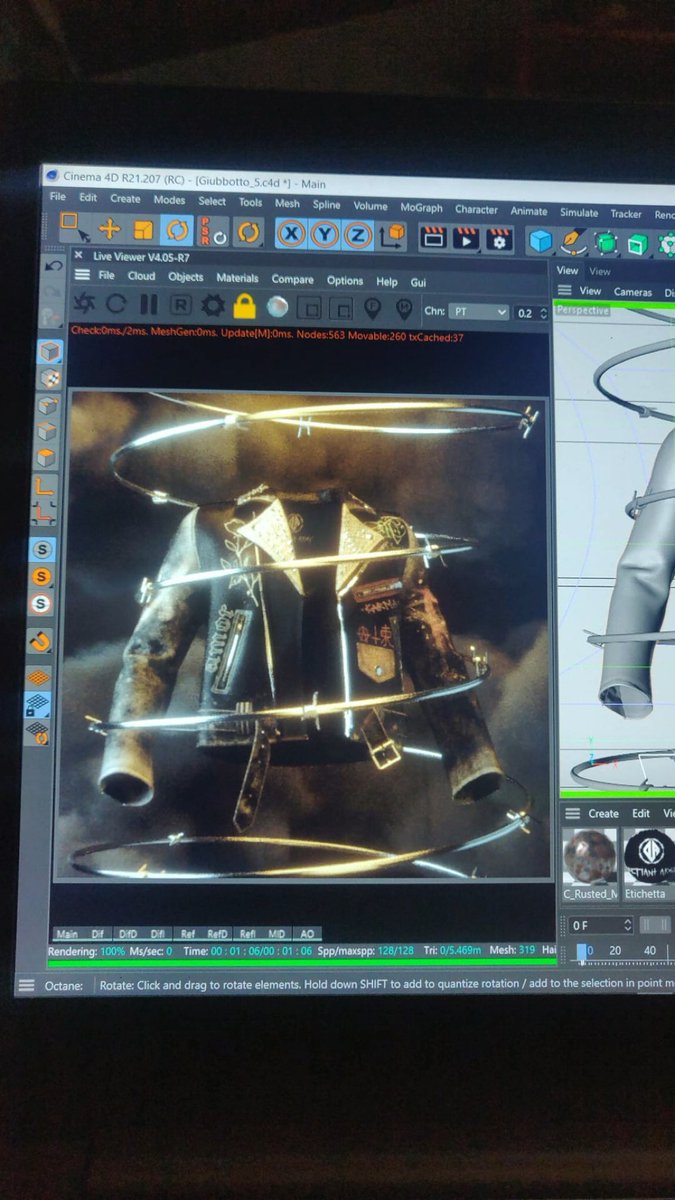675x1200 pixels.
Task: Click the Etichetta material thumbnail
Action: click(650, 857)
